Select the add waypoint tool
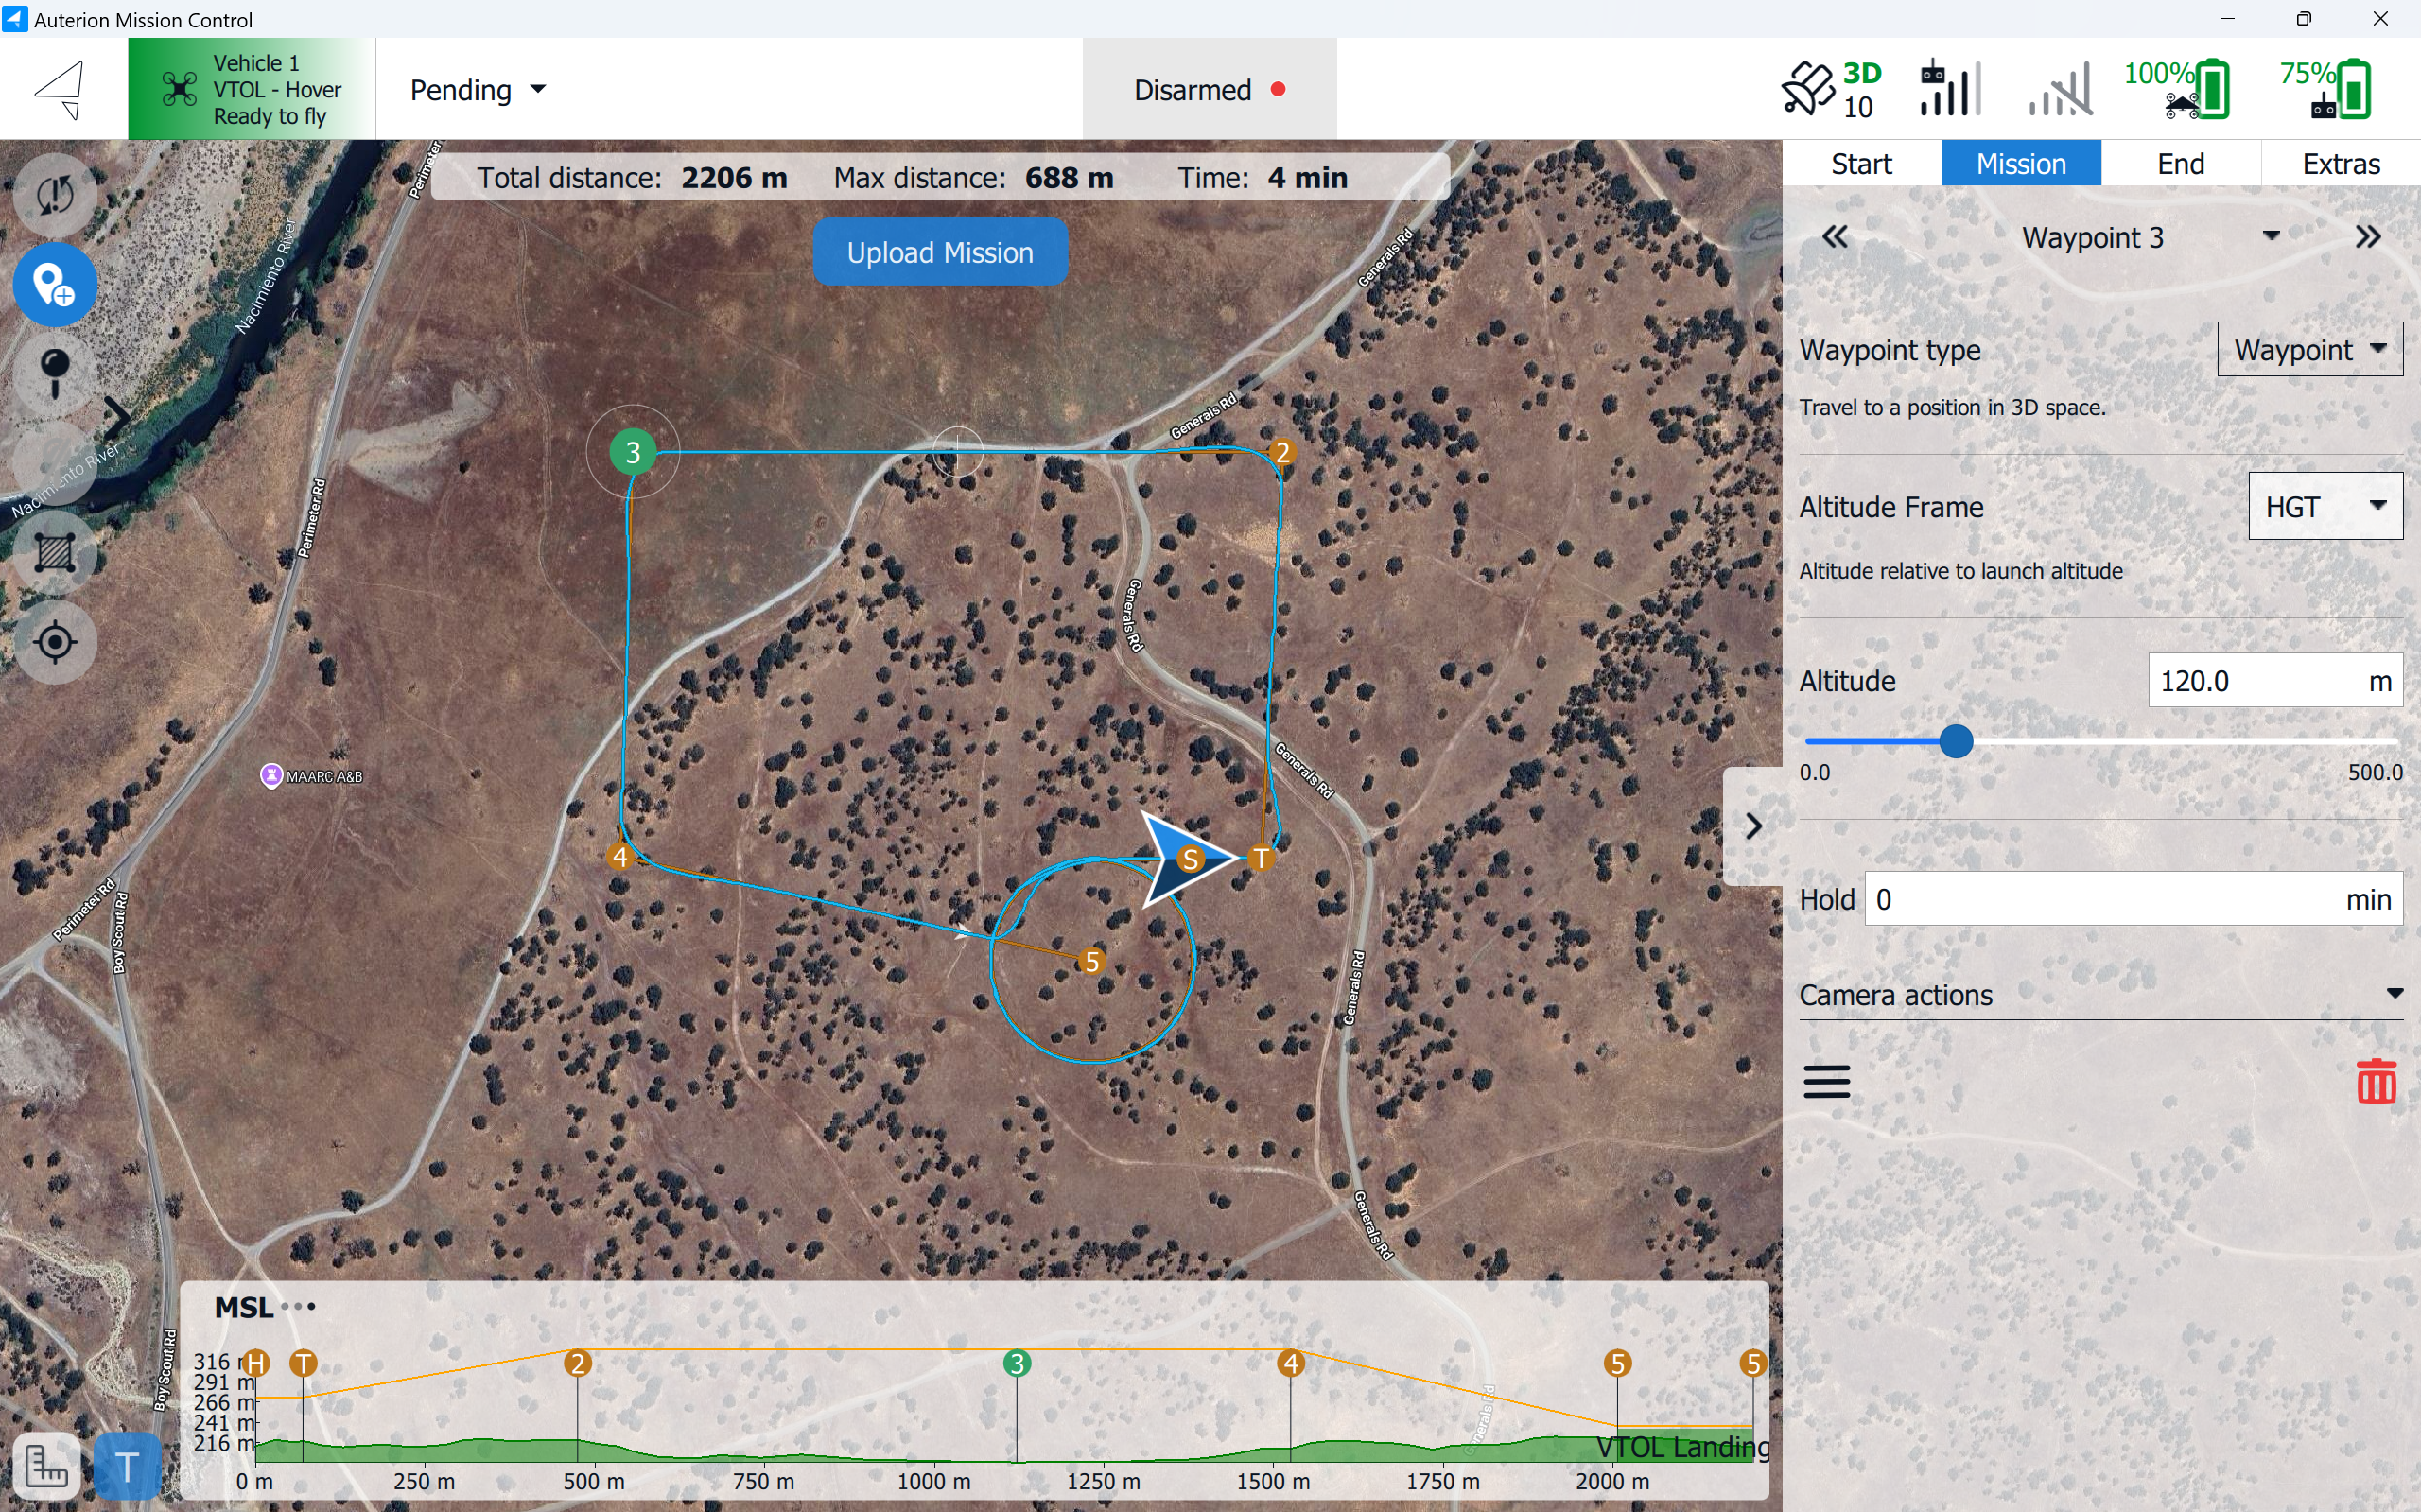The width and height of the screenshot is (2421, 1512). pos(55,284)
